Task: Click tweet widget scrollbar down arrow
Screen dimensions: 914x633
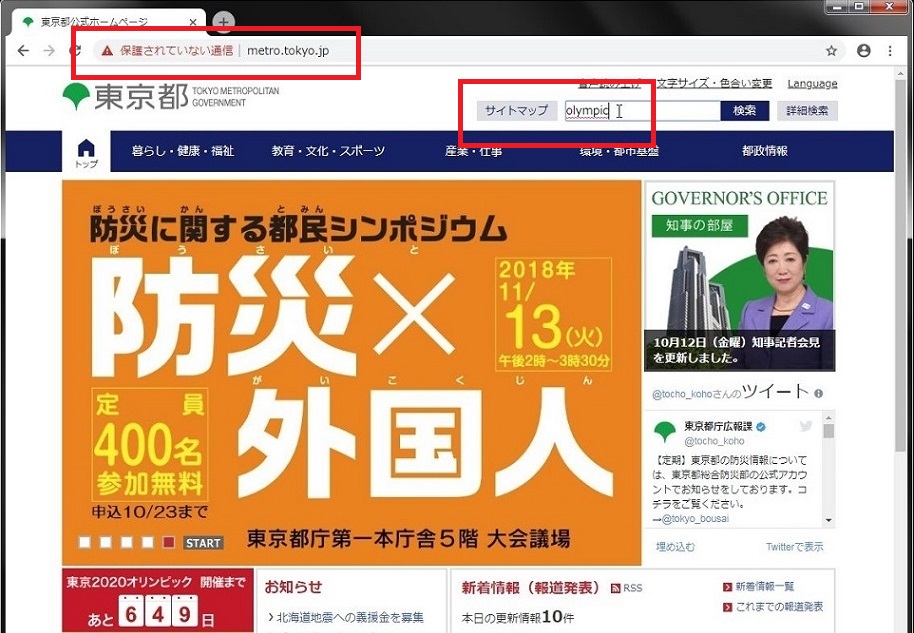Action: [829, 521]
